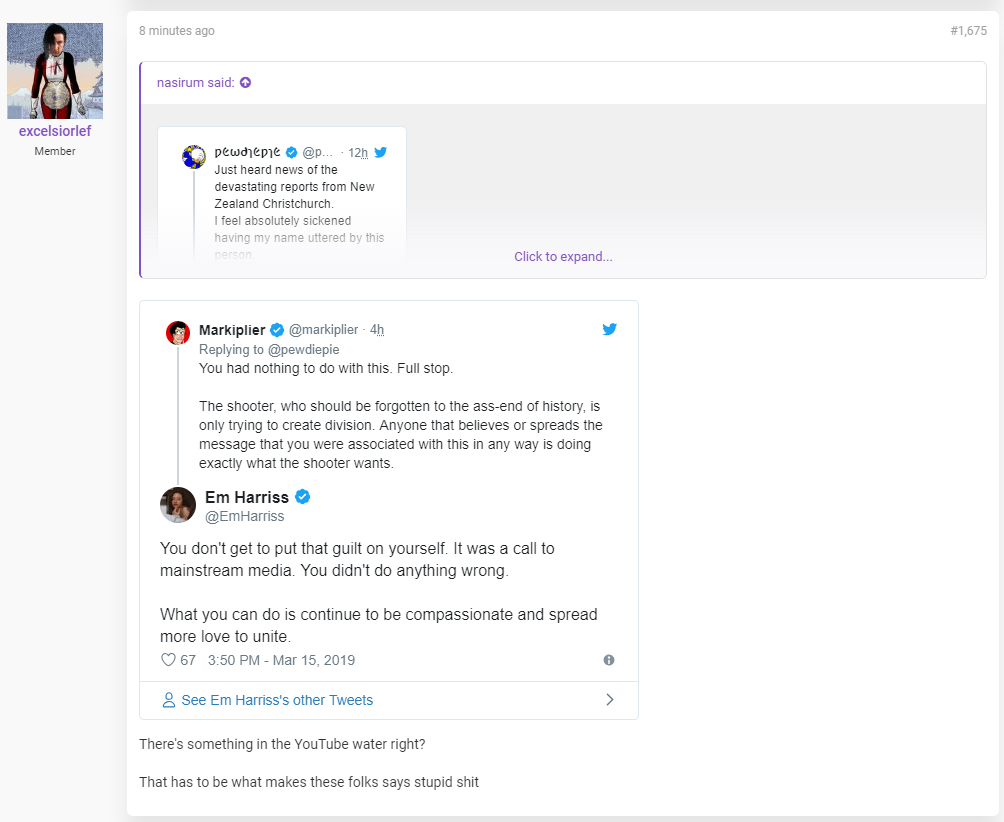Click the person icon next to See other Tweets
1004x822 pixels.
[168, 700]
